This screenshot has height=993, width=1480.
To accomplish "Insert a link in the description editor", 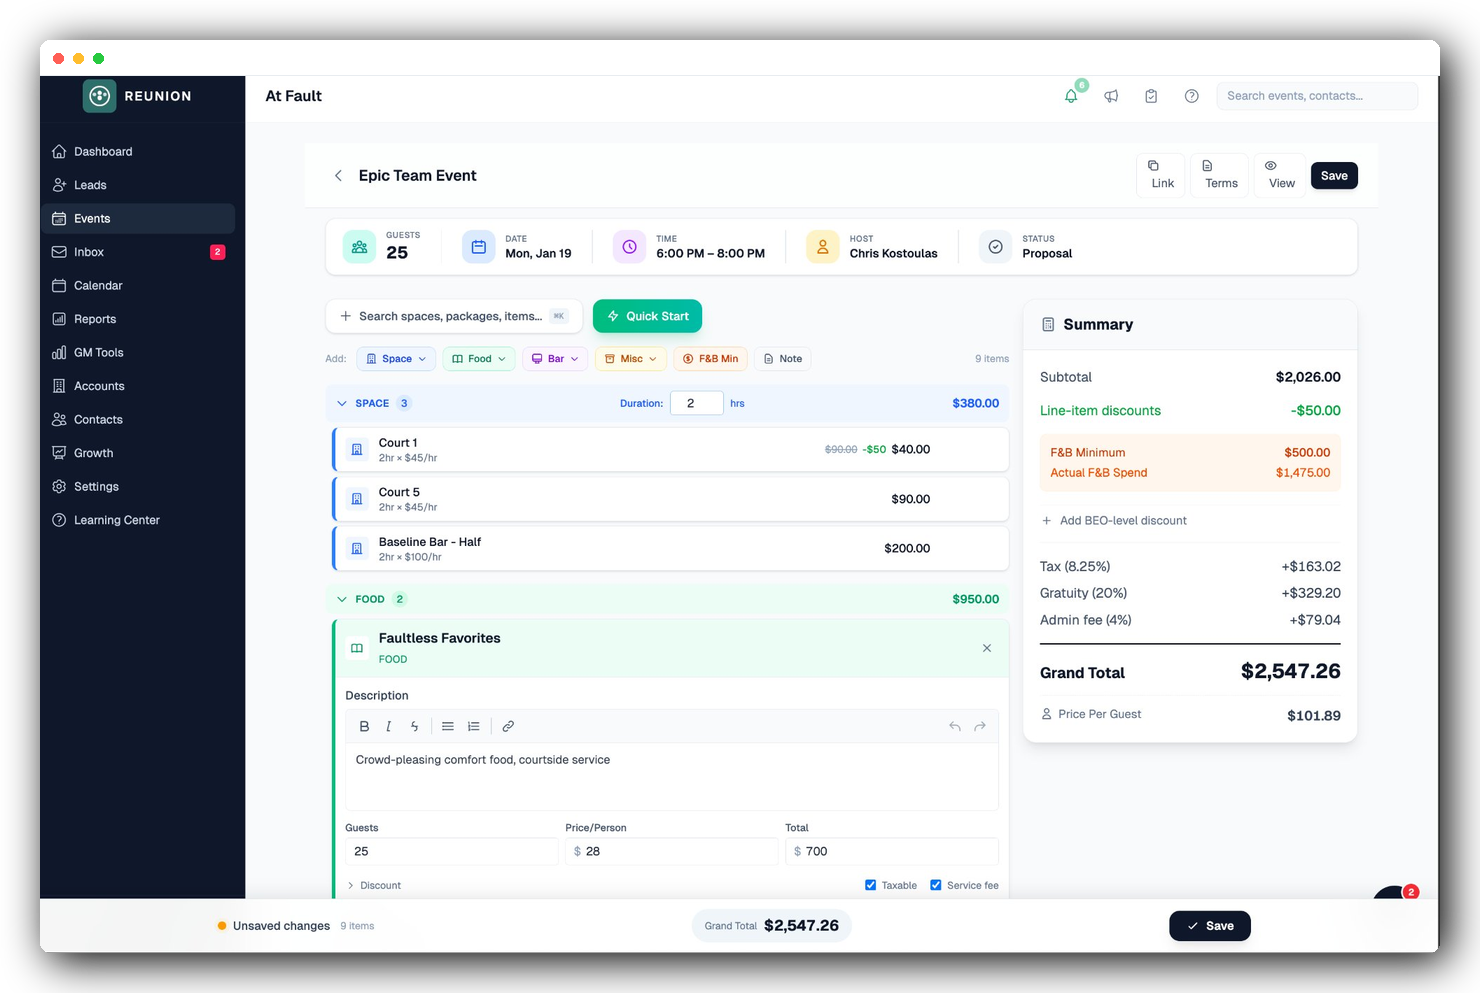I will (x=508, y=726).
